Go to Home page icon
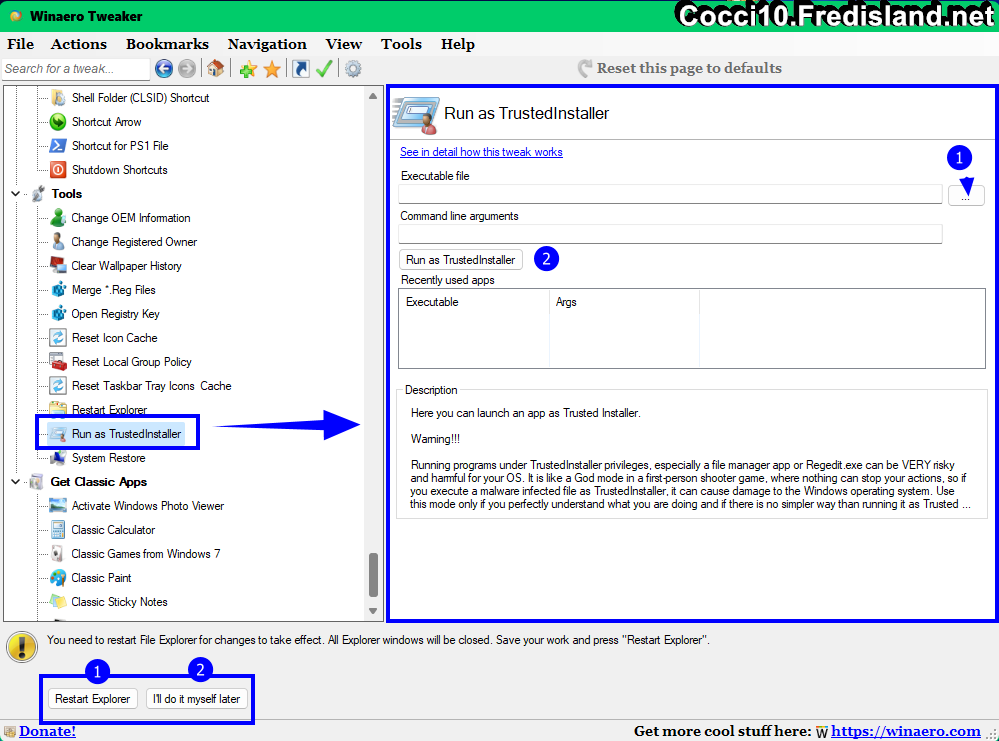Viewport: 999px width, 741px height. [x=215, y=68]
